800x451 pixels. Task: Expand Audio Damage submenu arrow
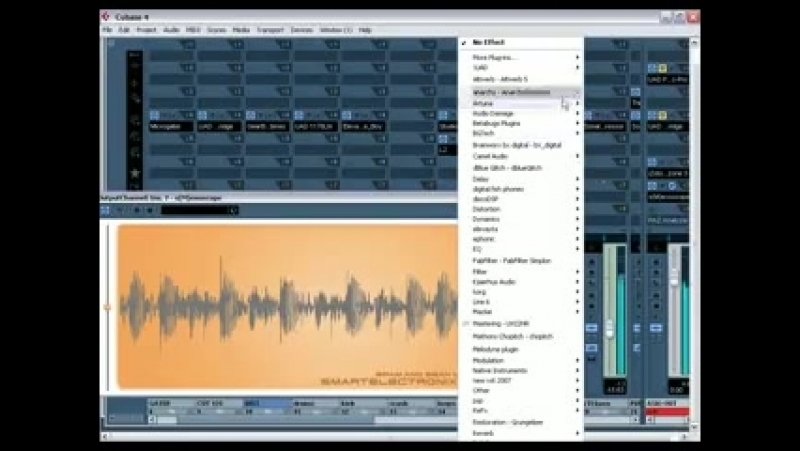[578, 113]
